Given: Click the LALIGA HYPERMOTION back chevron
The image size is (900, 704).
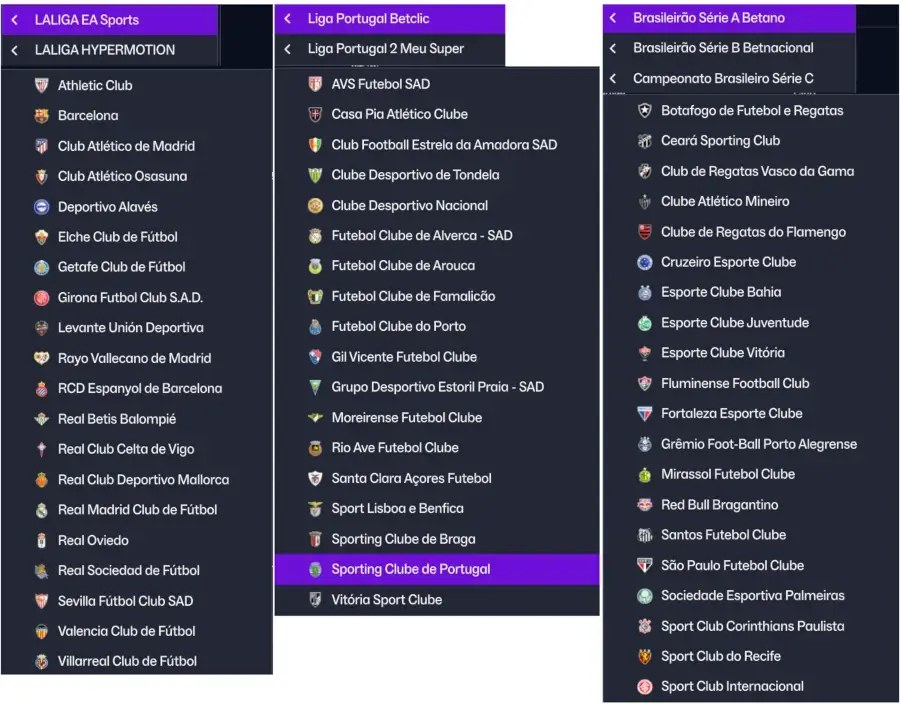Looking at the screenshot, I should (15, 50).
